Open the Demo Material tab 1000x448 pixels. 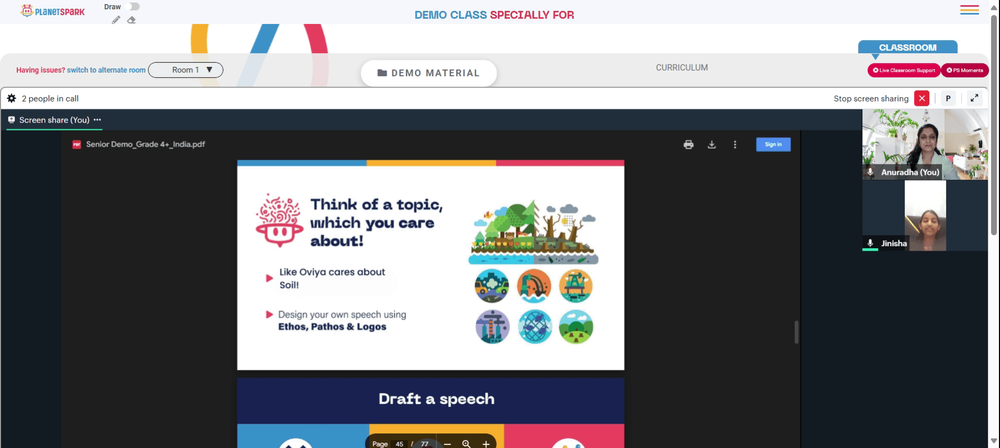[429, 73]
